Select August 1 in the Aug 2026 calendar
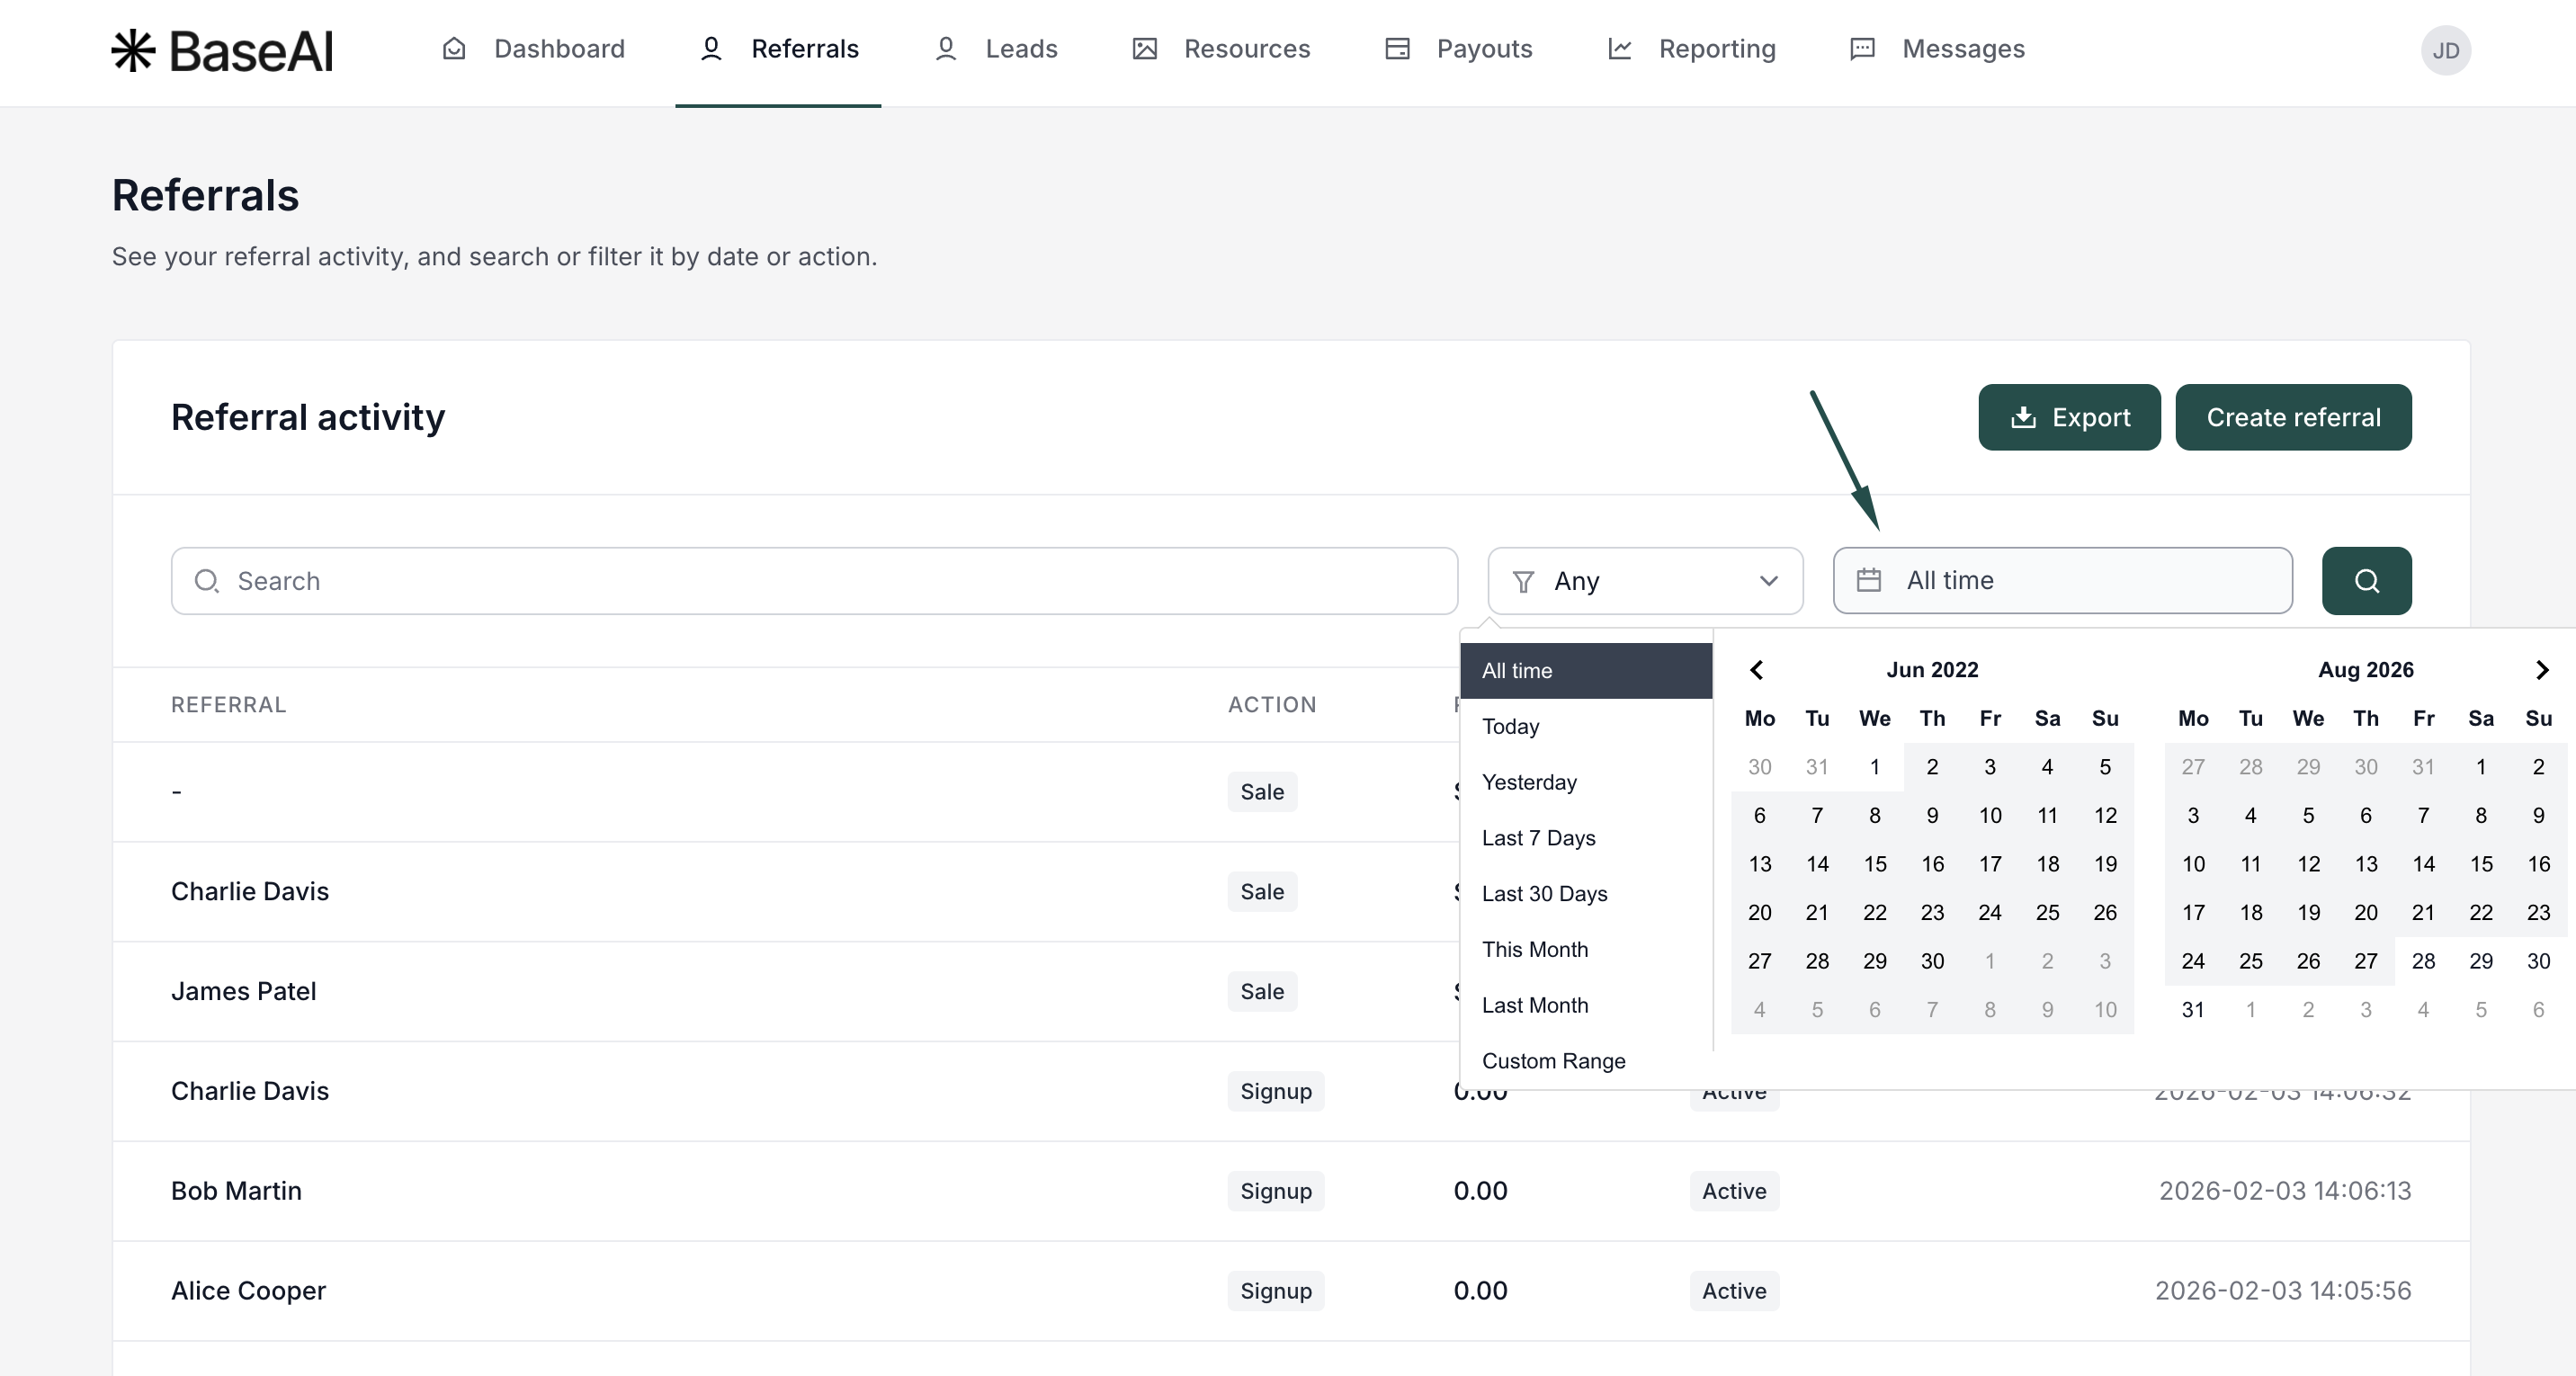Viewport: 2576px width, 1376px height. (x=2481, y=767)
